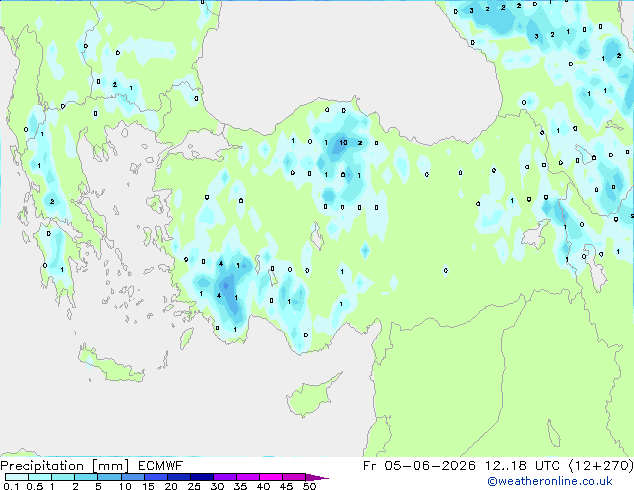Screen dimensions: 634x490
Task: Click the 45–50 mm legend swatch
Action: click(293, 477)
